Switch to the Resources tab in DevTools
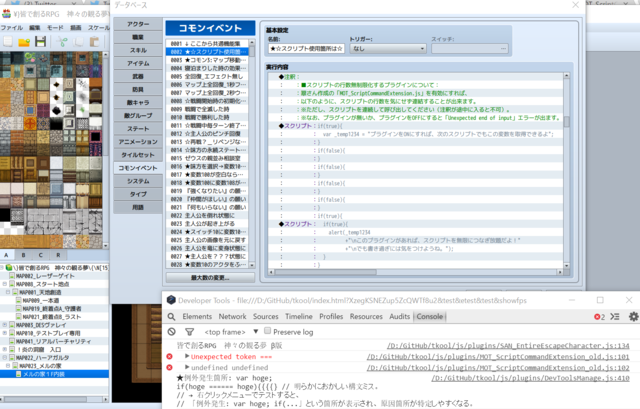The height and width of the screenshot is (409, 640). [366, 317]
